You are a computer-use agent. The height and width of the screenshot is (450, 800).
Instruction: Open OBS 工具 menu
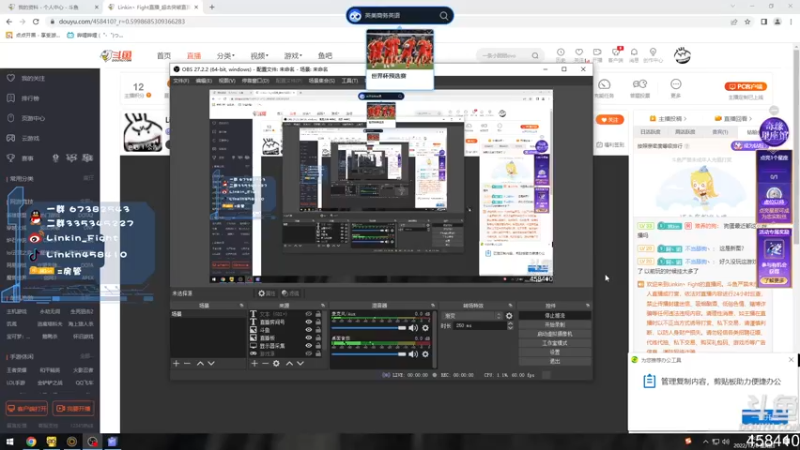coord(349,81)
